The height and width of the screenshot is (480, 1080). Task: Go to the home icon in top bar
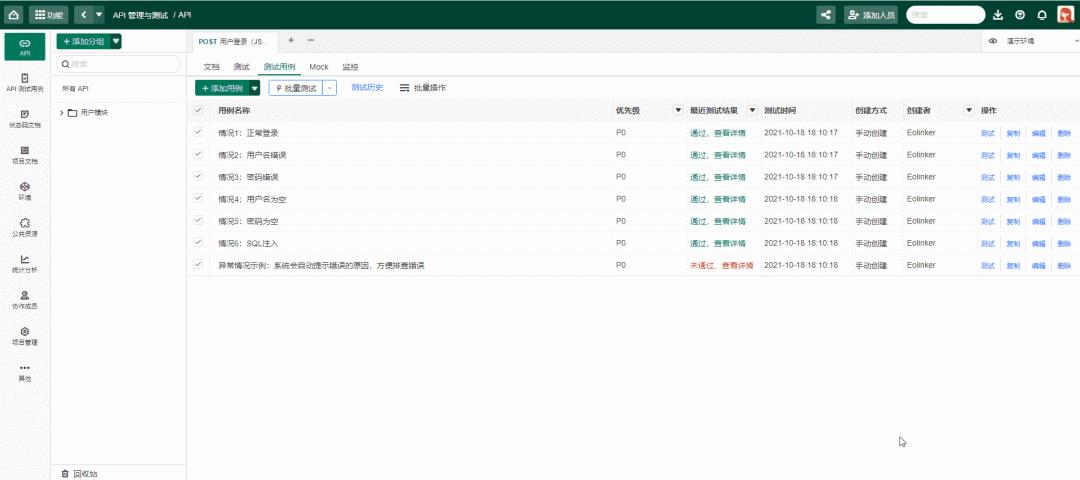click(14, 14)
